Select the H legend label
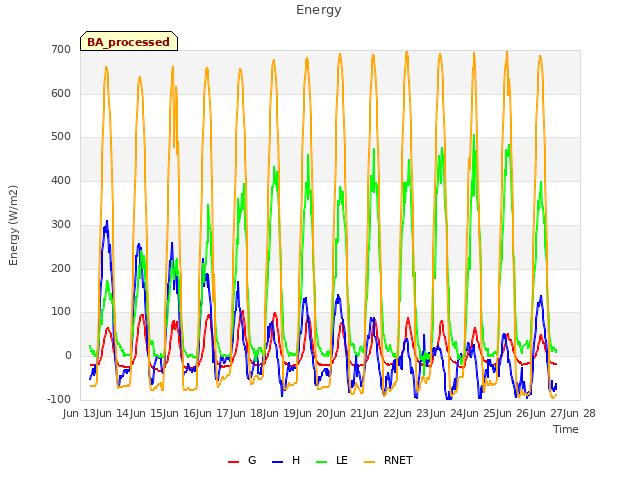 point(296,460)
